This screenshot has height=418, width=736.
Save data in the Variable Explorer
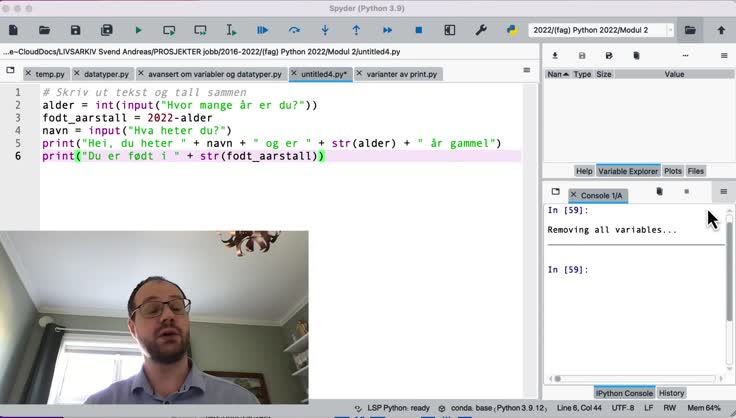coord(582,56)
